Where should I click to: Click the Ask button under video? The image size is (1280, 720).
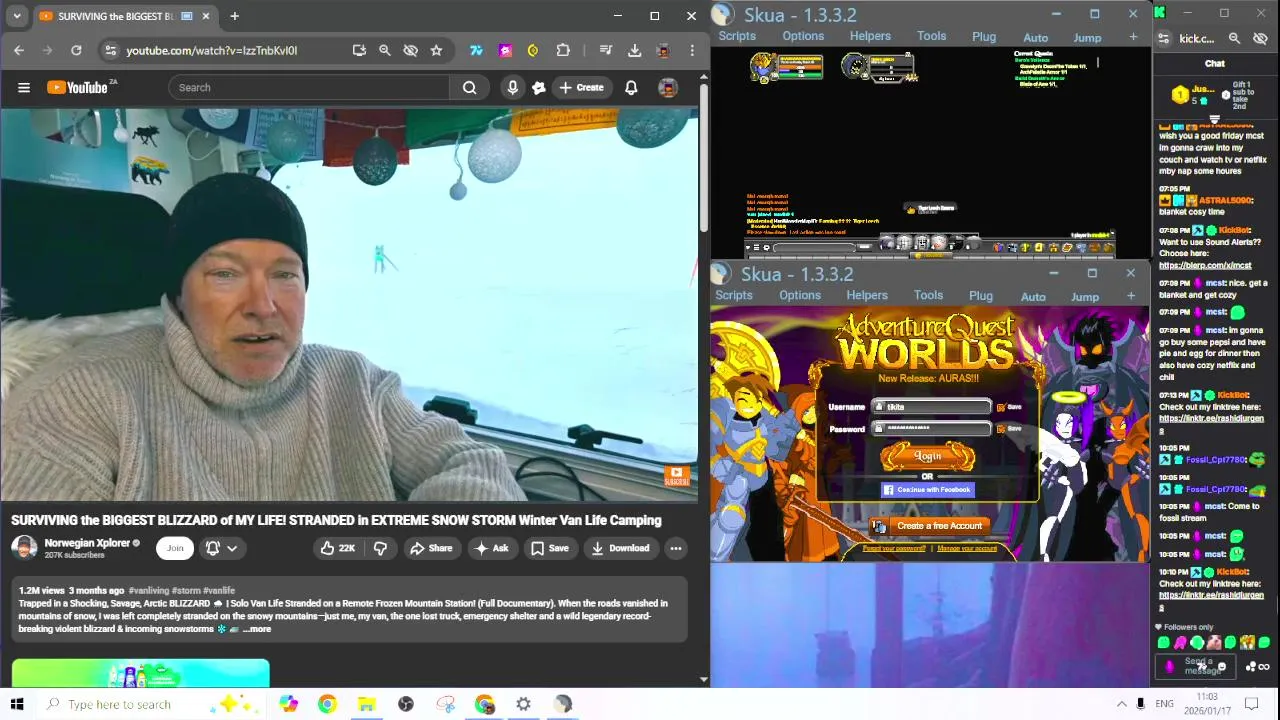[x=491, y=548]
